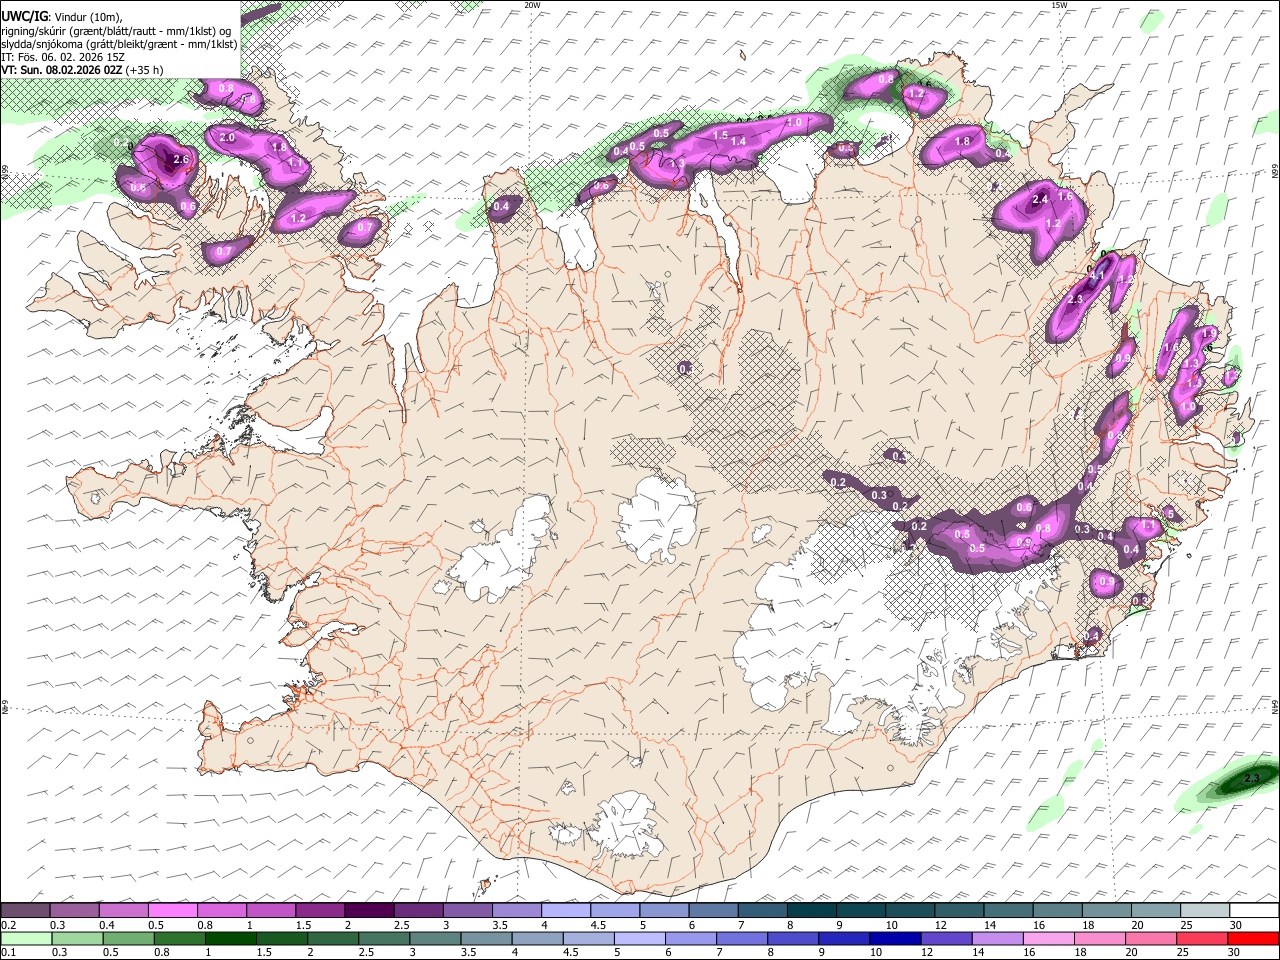Viewport: 1280px width, 960px height.
Task: Click the 2.6 snowfall value in the Westfjords
Action: coord(181,159)
